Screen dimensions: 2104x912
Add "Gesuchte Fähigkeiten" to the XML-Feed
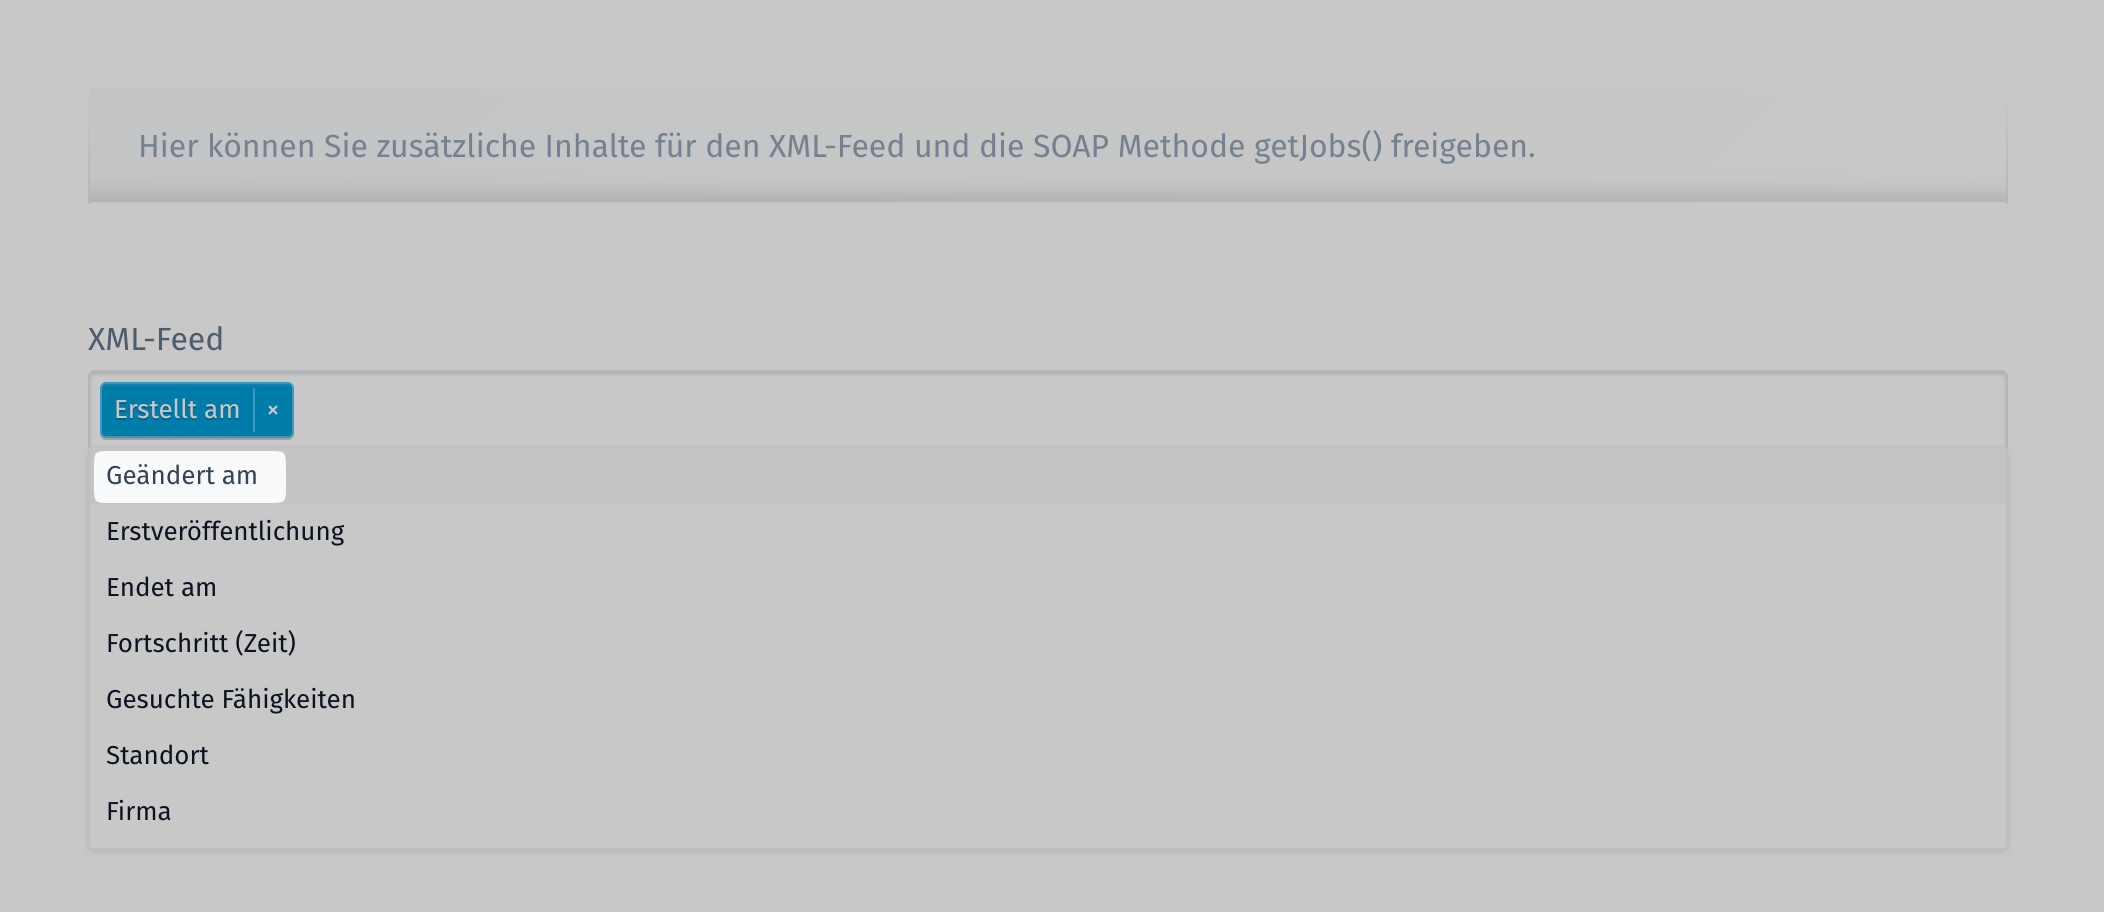(230, 700)
